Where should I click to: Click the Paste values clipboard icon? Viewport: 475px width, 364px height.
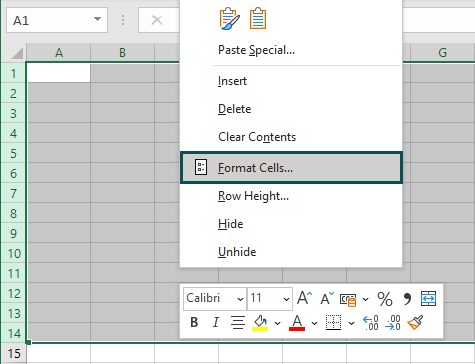[x=258, y=19]
